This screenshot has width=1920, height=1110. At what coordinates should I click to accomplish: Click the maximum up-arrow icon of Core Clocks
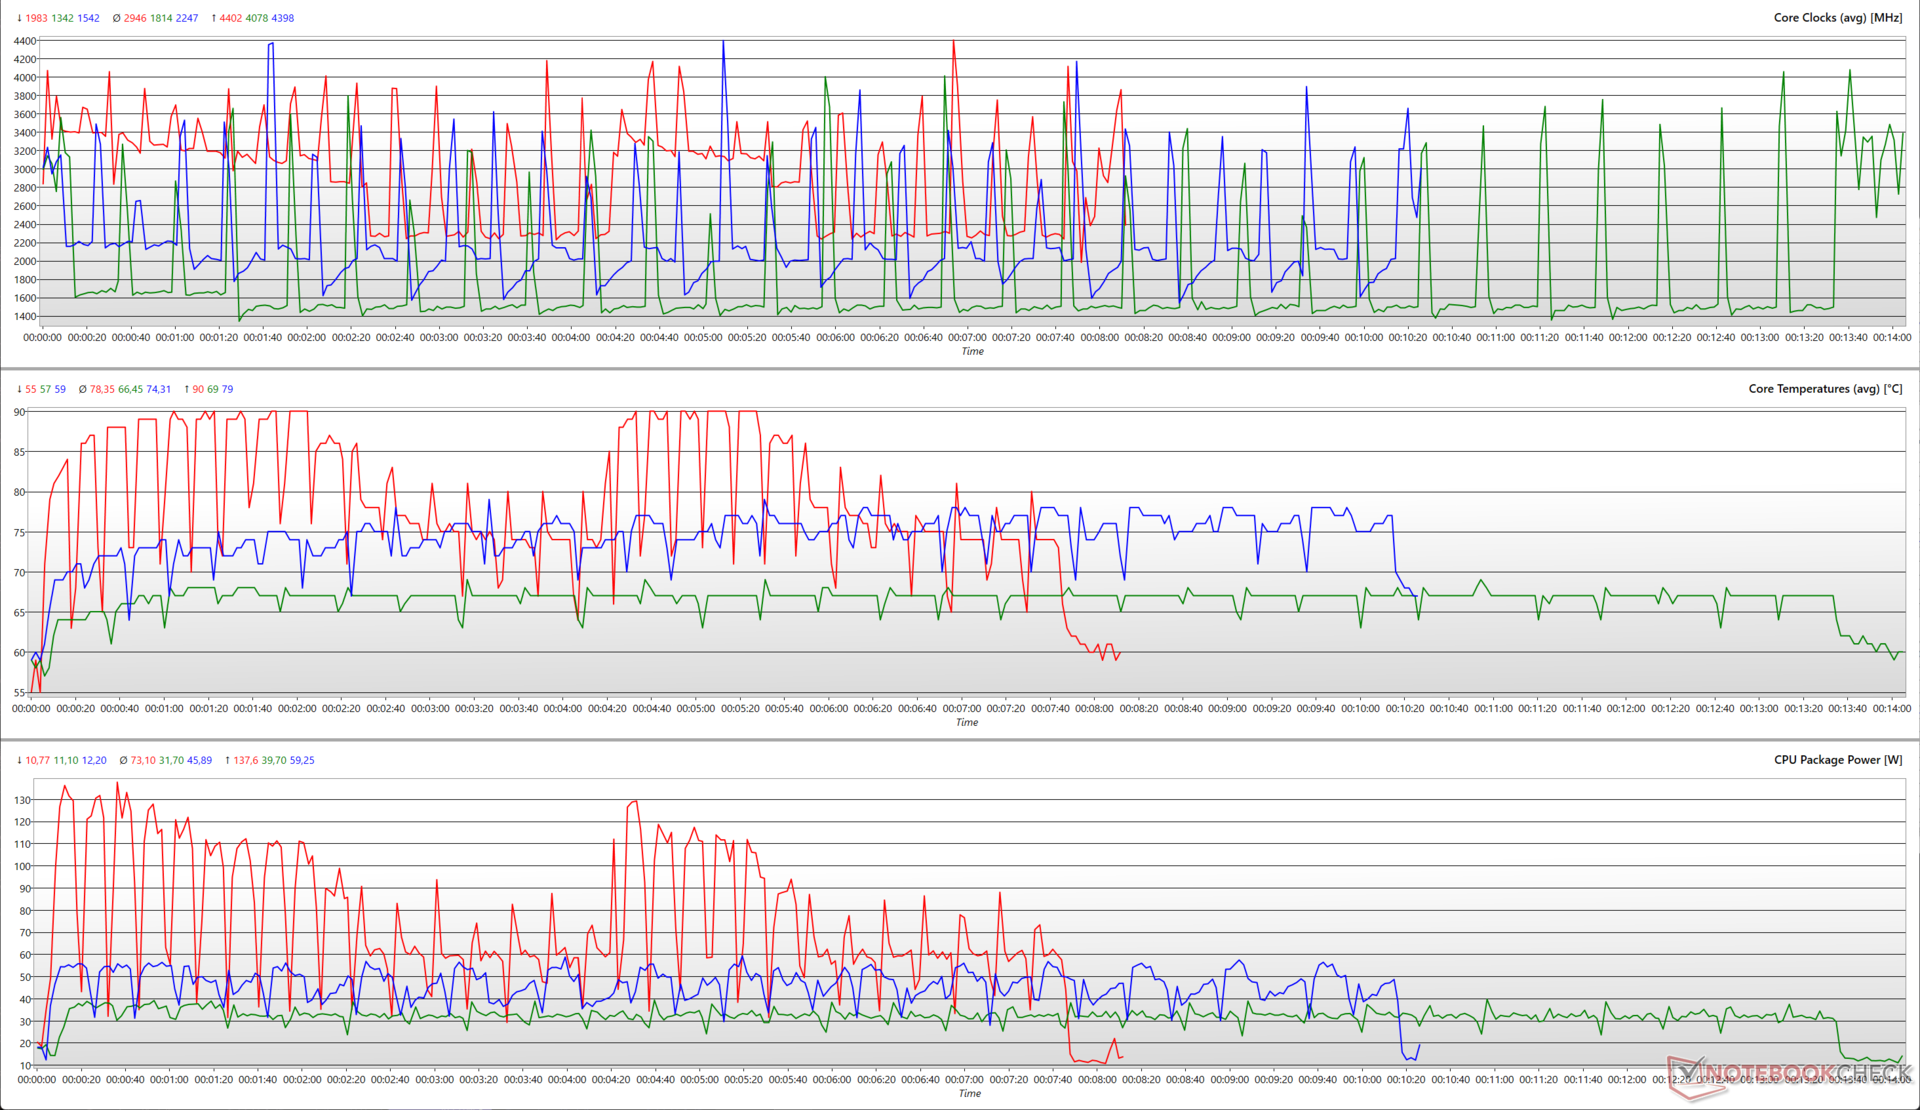213,18
